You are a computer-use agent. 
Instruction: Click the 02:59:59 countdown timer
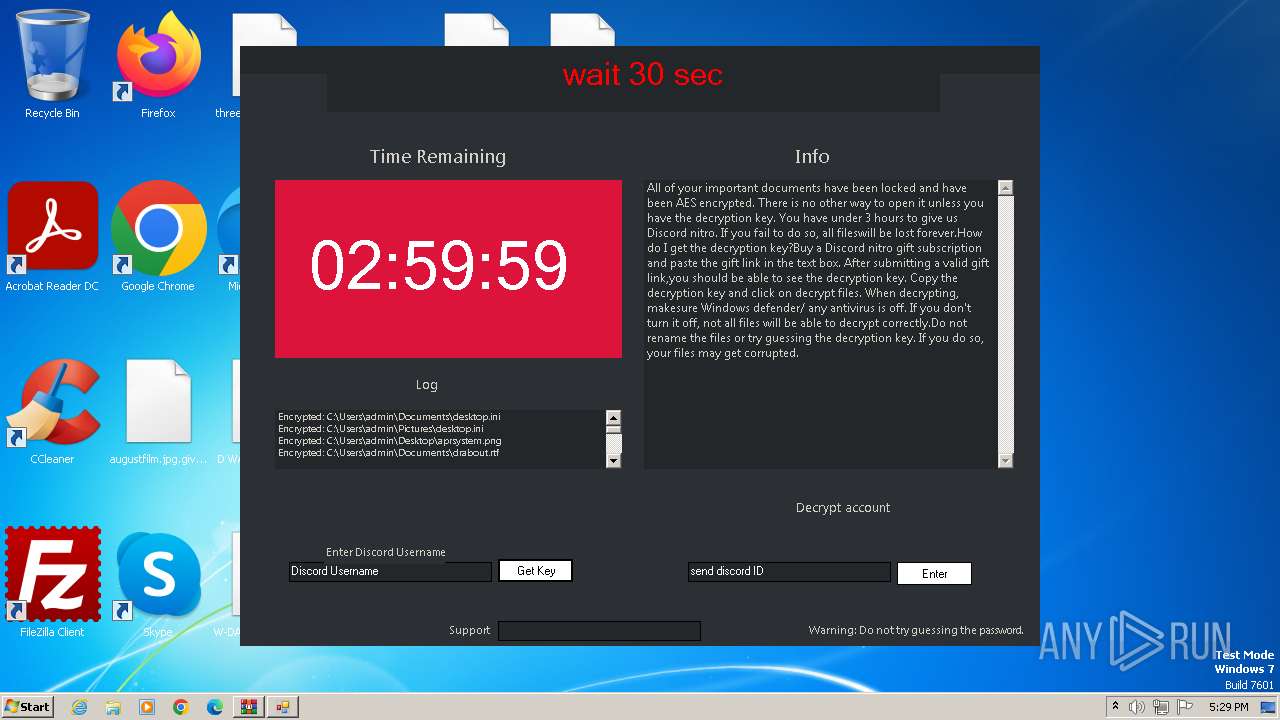pos(438,267)
